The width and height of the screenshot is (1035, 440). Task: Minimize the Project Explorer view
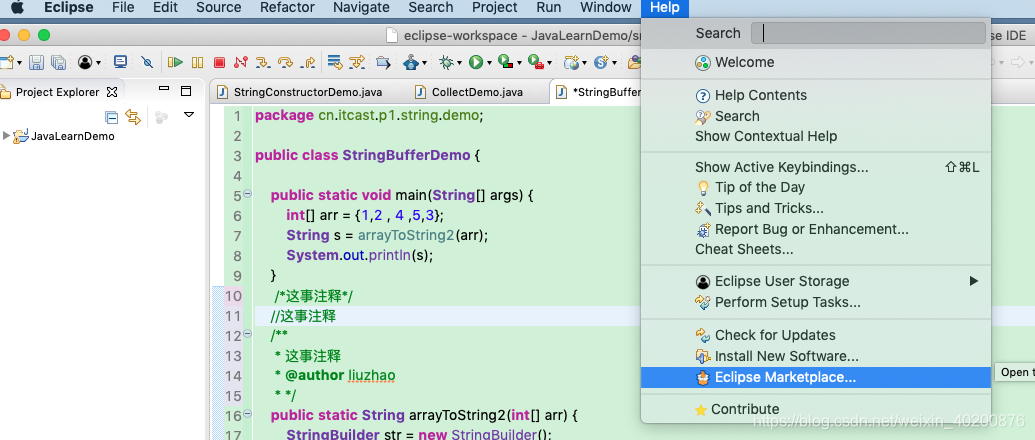(164, 88)
